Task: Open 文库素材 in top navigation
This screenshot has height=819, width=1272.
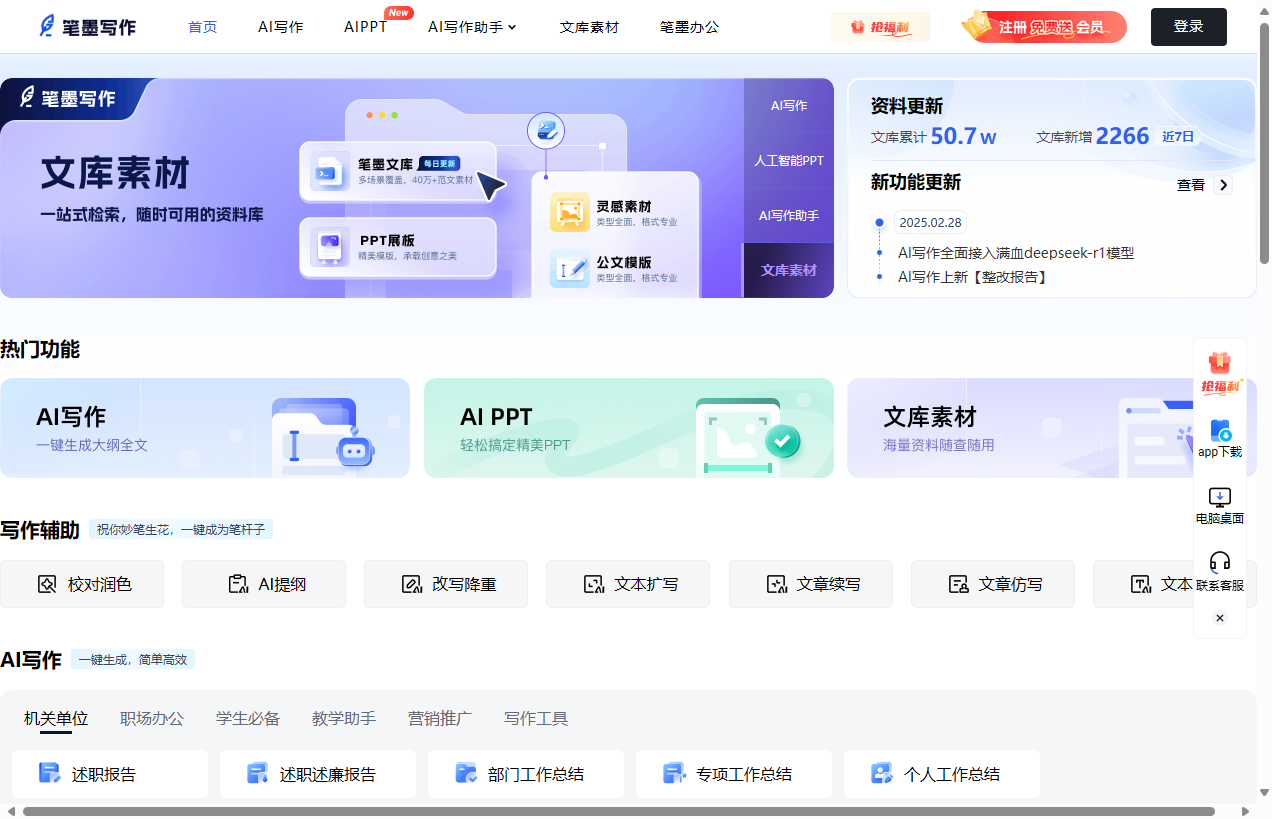Action: coord(589,27)
